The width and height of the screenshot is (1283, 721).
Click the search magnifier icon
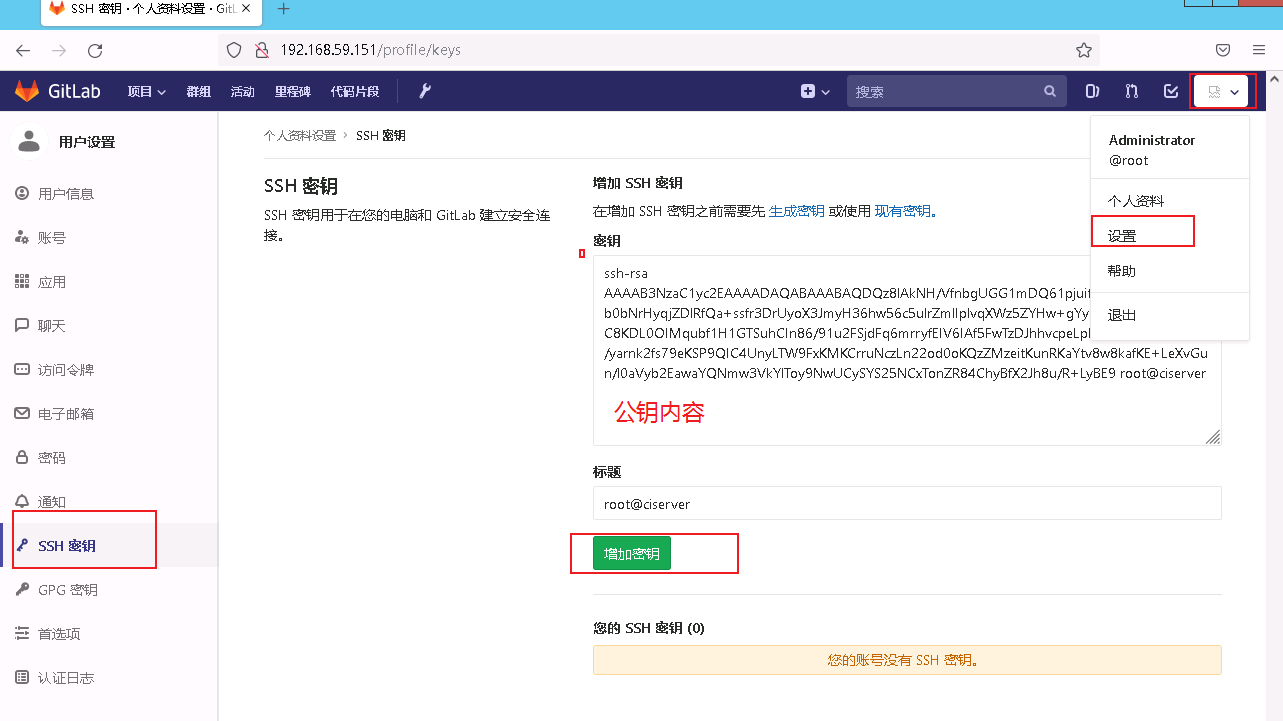1050,91
